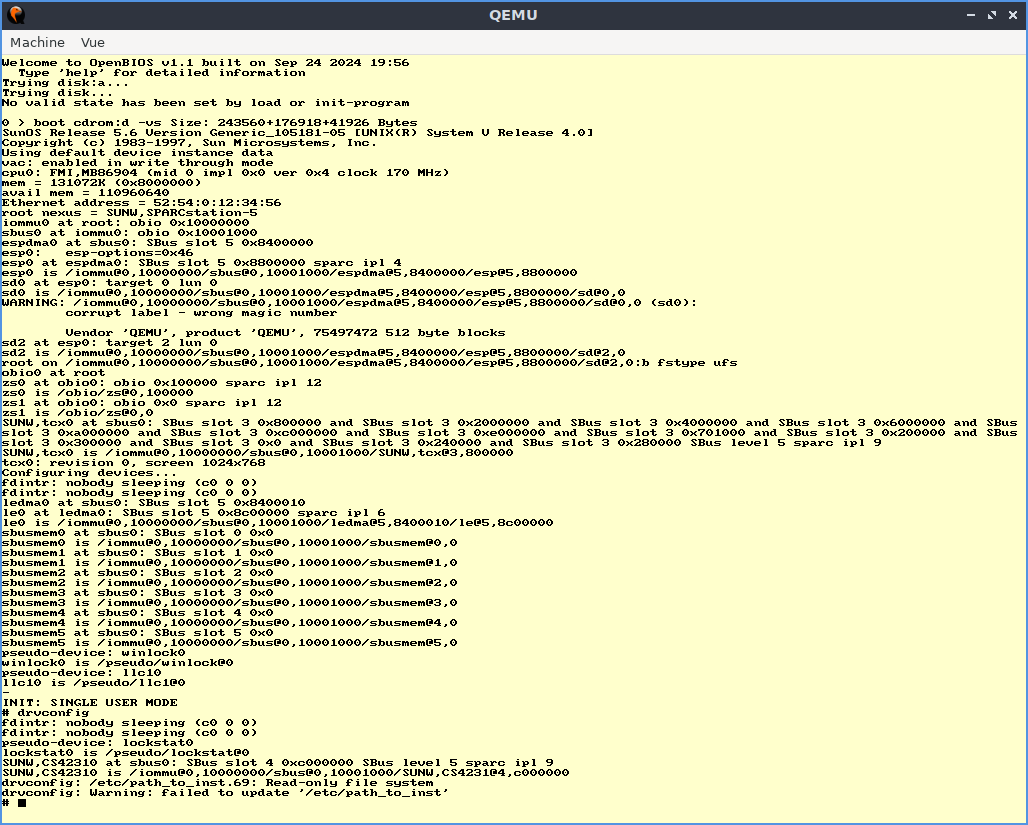The width and height of the screenshot is (1028, 825).
Task: Click 'le0 at ledma0' line
Action: [x=193, y=513]
